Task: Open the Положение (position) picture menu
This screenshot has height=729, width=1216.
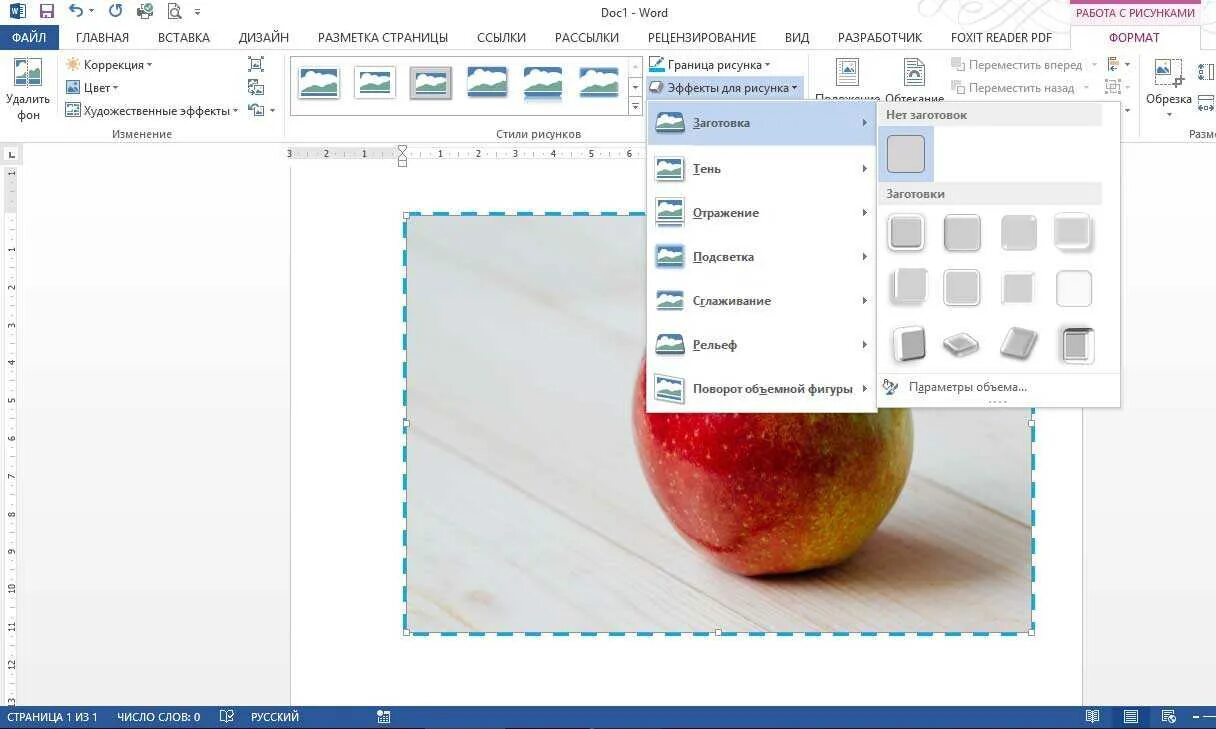Action: [847, 80]
